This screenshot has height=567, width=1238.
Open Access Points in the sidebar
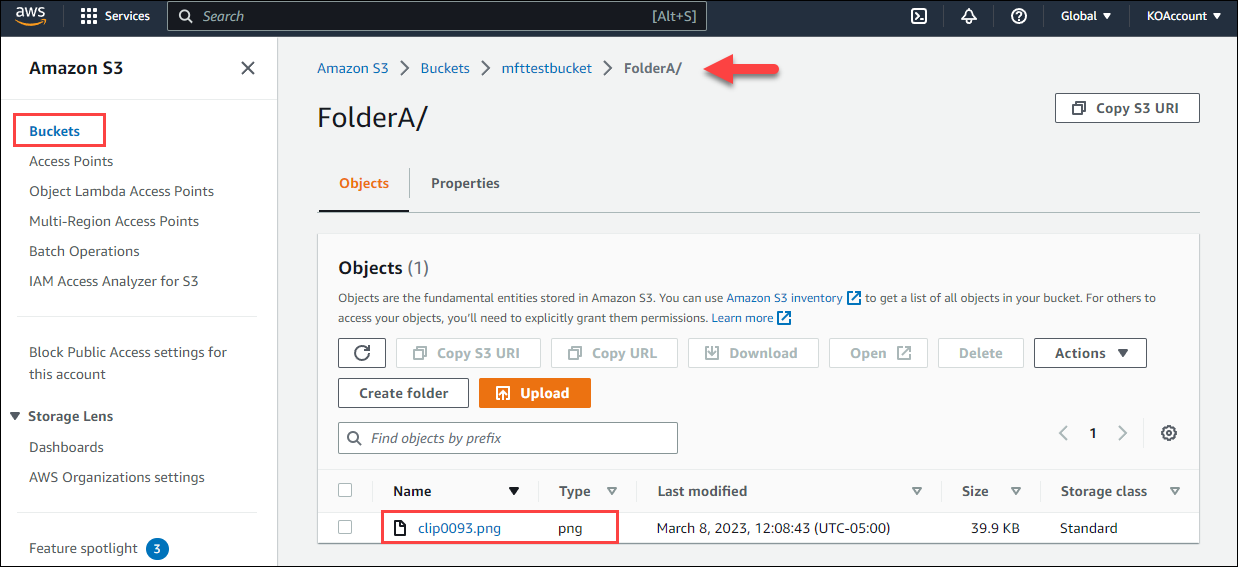(x=71, y=161)
